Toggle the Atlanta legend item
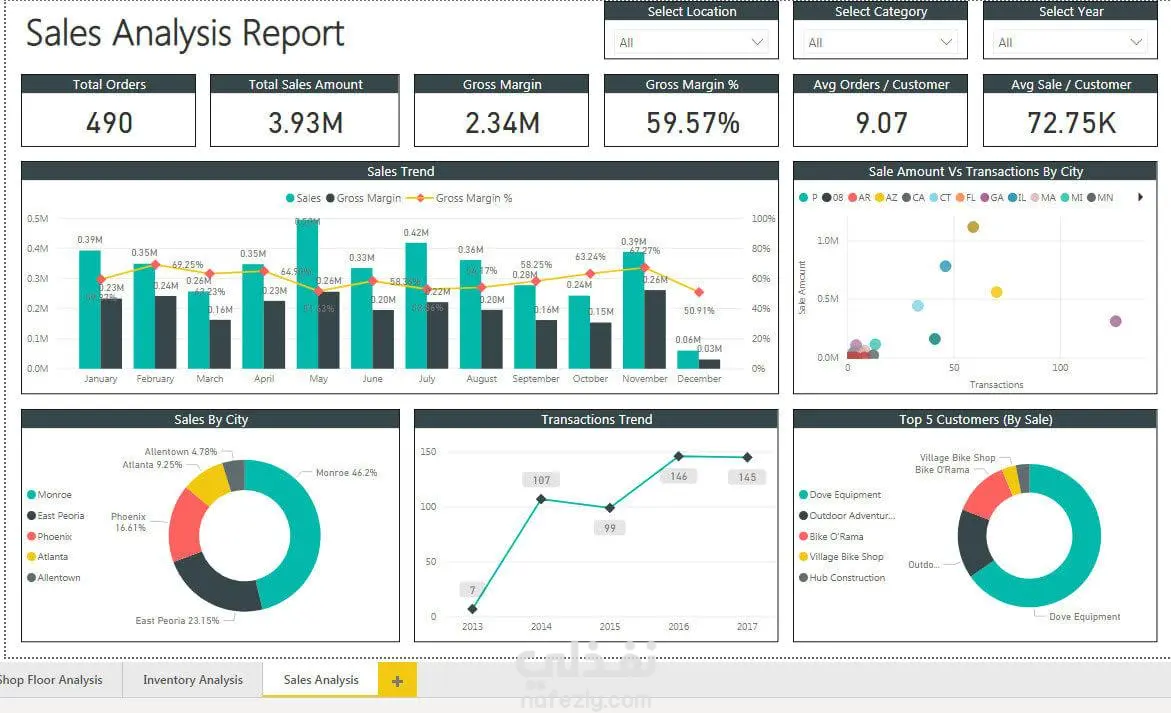 pos(47,557)
